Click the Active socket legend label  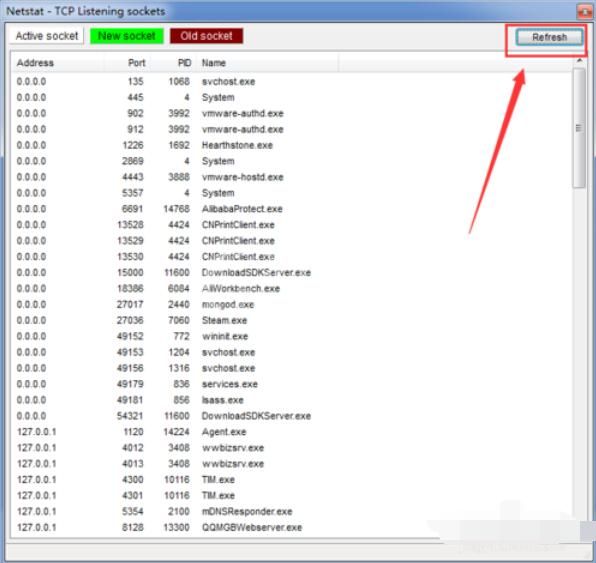tap(47, 36)
